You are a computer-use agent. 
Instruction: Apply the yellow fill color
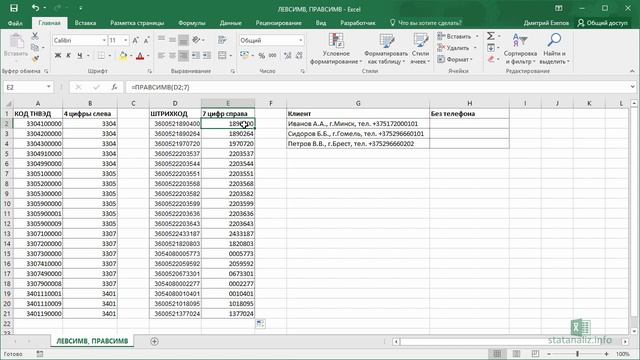point(123,56)
